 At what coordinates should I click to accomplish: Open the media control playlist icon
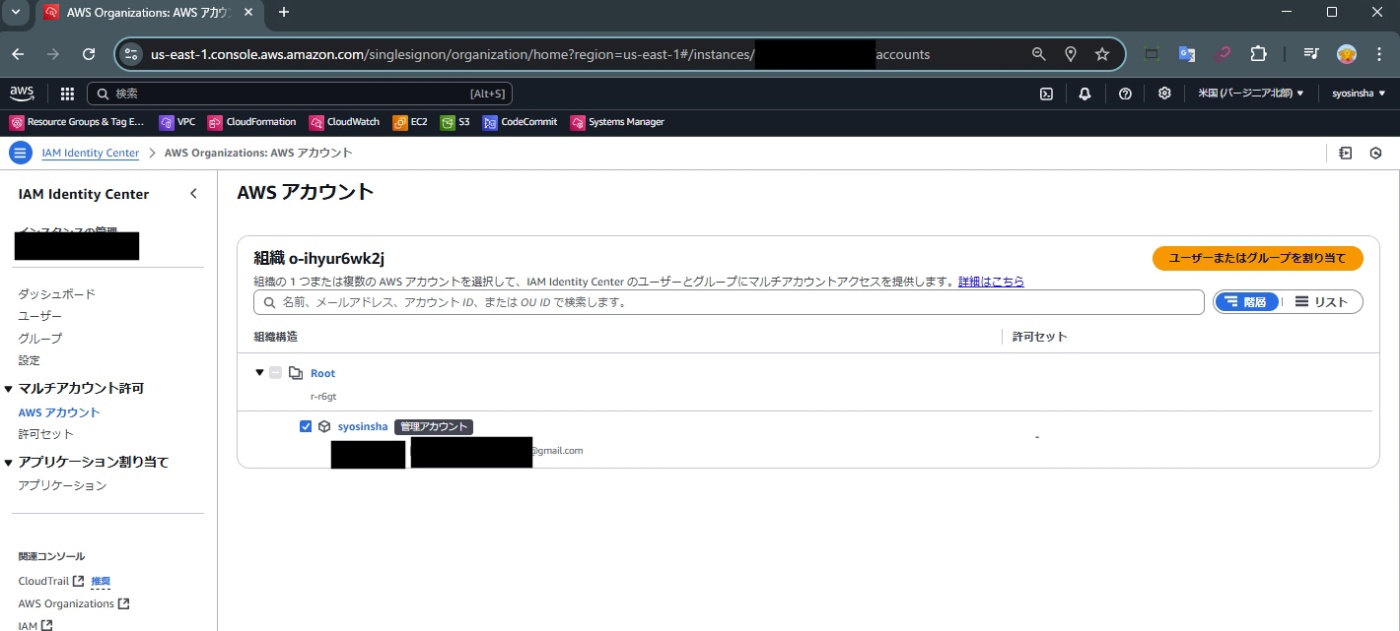[x=1311, y=54]
